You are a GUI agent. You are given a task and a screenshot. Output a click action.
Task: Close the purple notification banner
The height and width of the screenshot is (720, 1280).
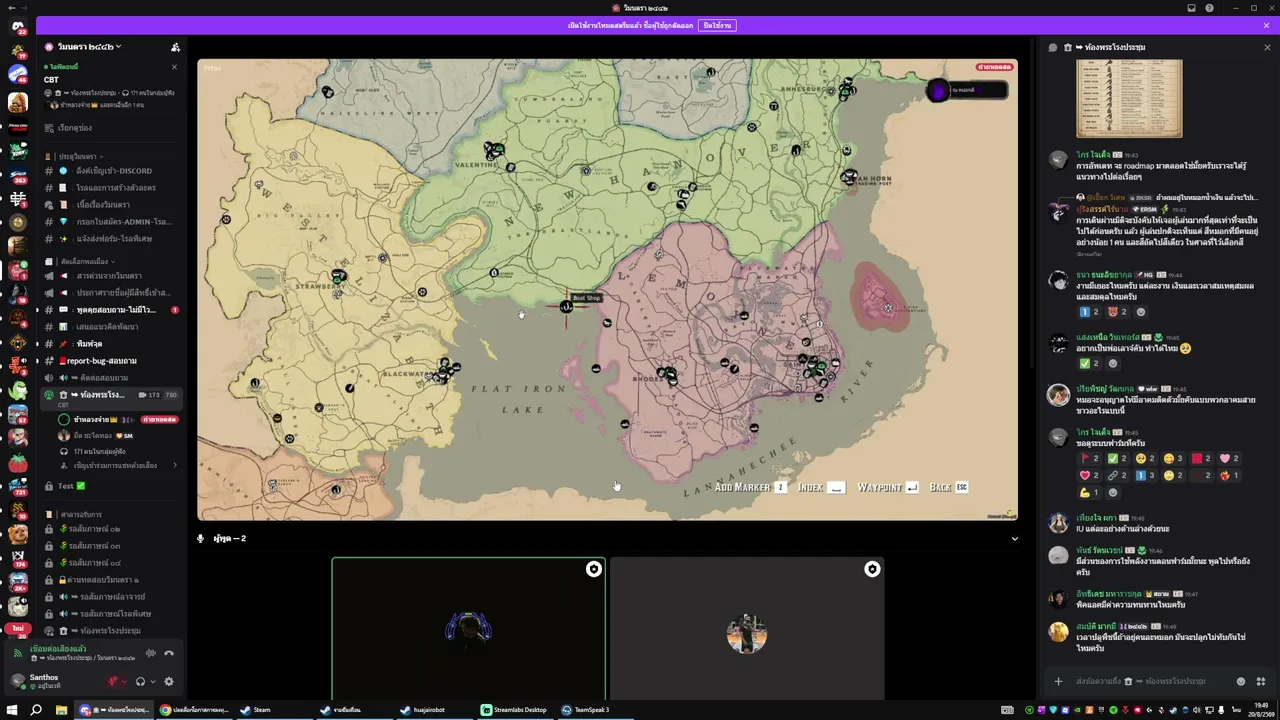coord(1267,25)
